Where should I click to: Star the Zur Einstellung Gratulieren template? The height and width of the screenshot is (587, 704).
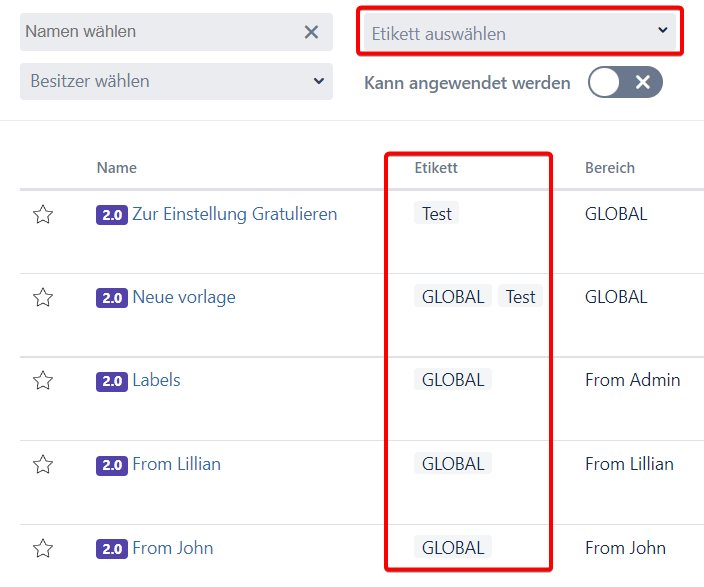(x=43, y=214)
